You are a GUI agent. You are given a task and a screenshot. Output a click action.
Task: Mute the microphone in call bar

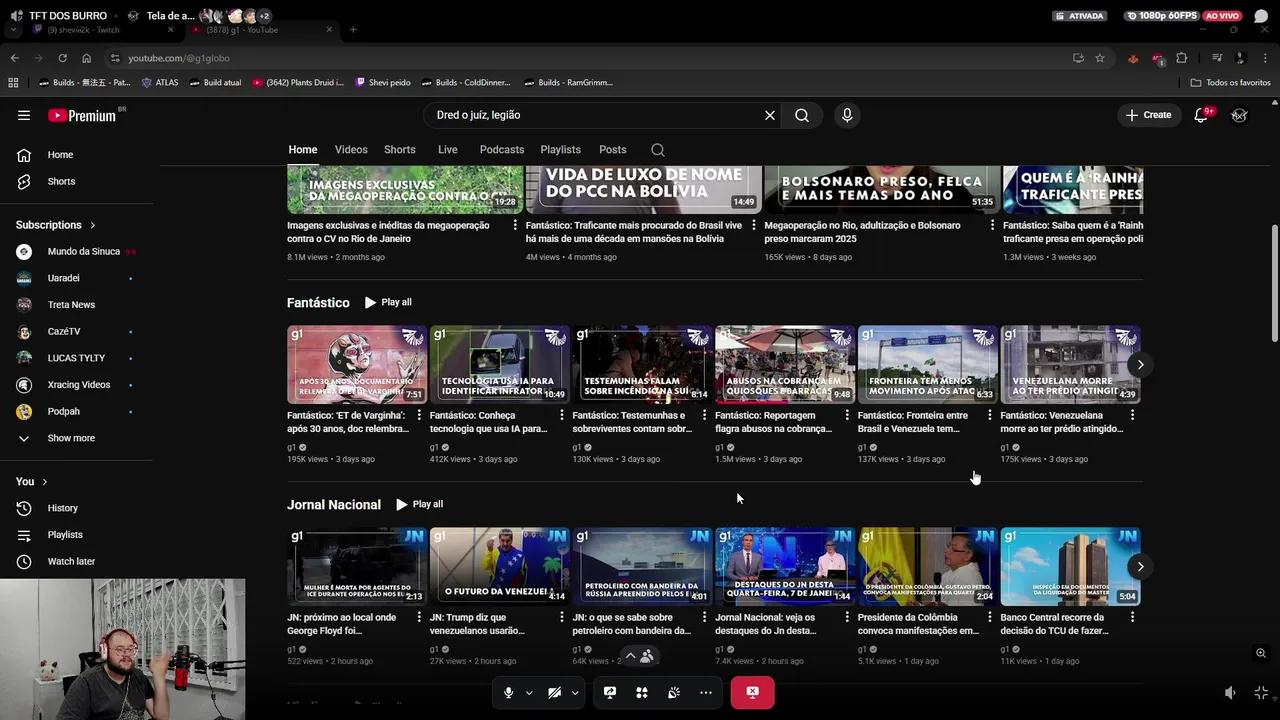(x=509, y=692)
